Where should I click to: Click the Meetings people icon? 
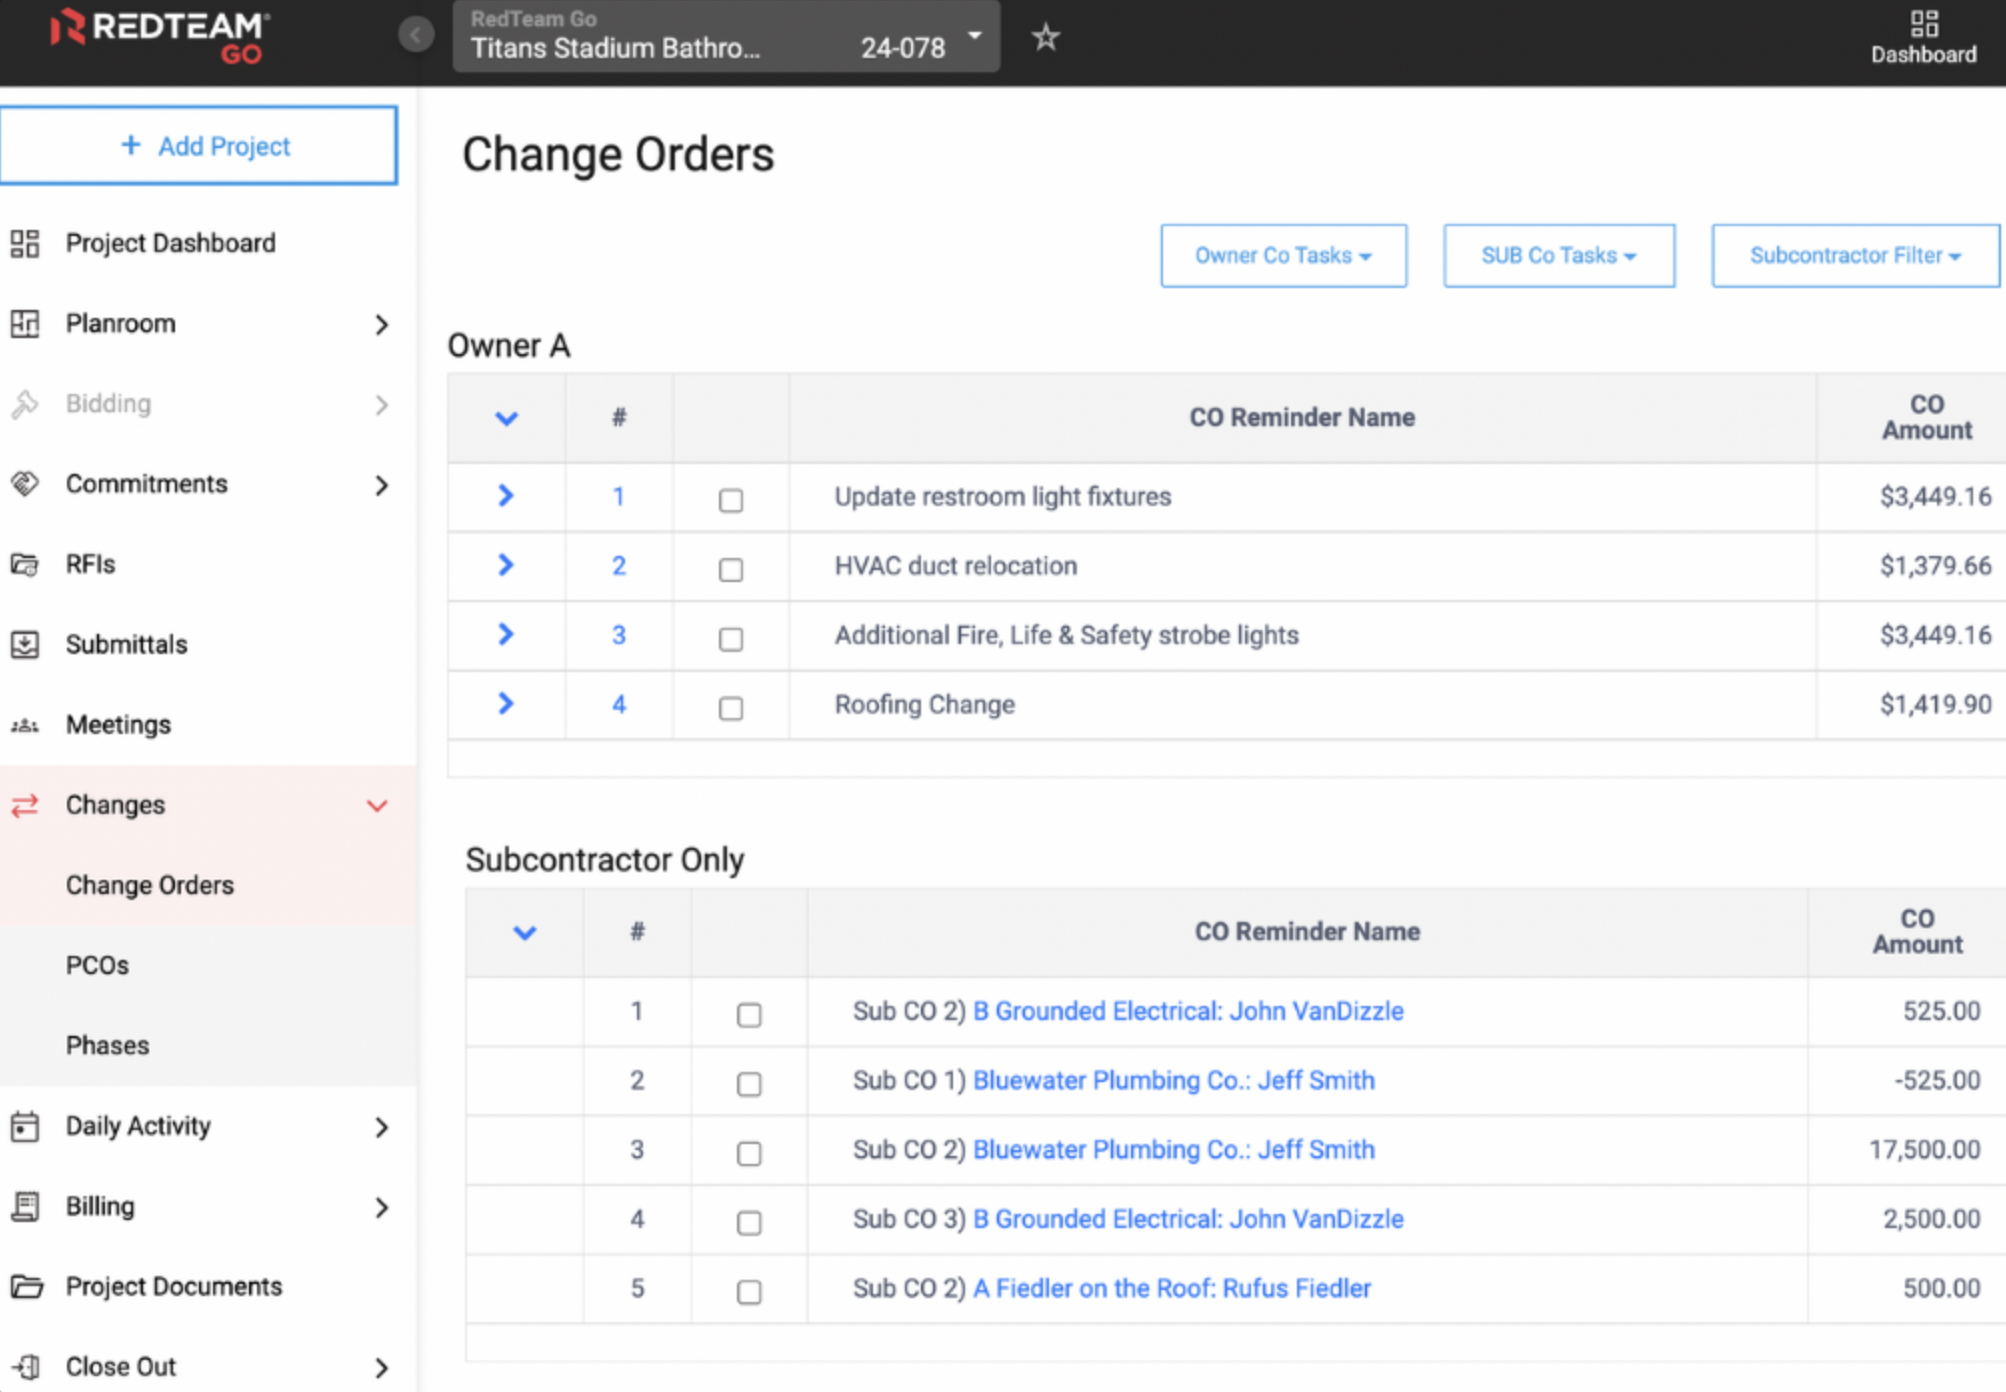tap(25, 725)
